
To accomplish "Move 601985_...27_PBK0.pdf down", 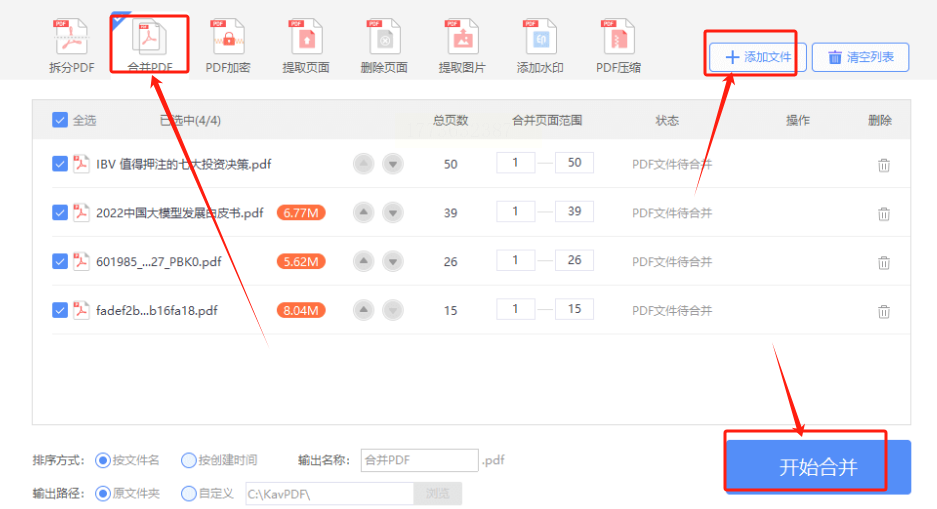I will (393, 261).
